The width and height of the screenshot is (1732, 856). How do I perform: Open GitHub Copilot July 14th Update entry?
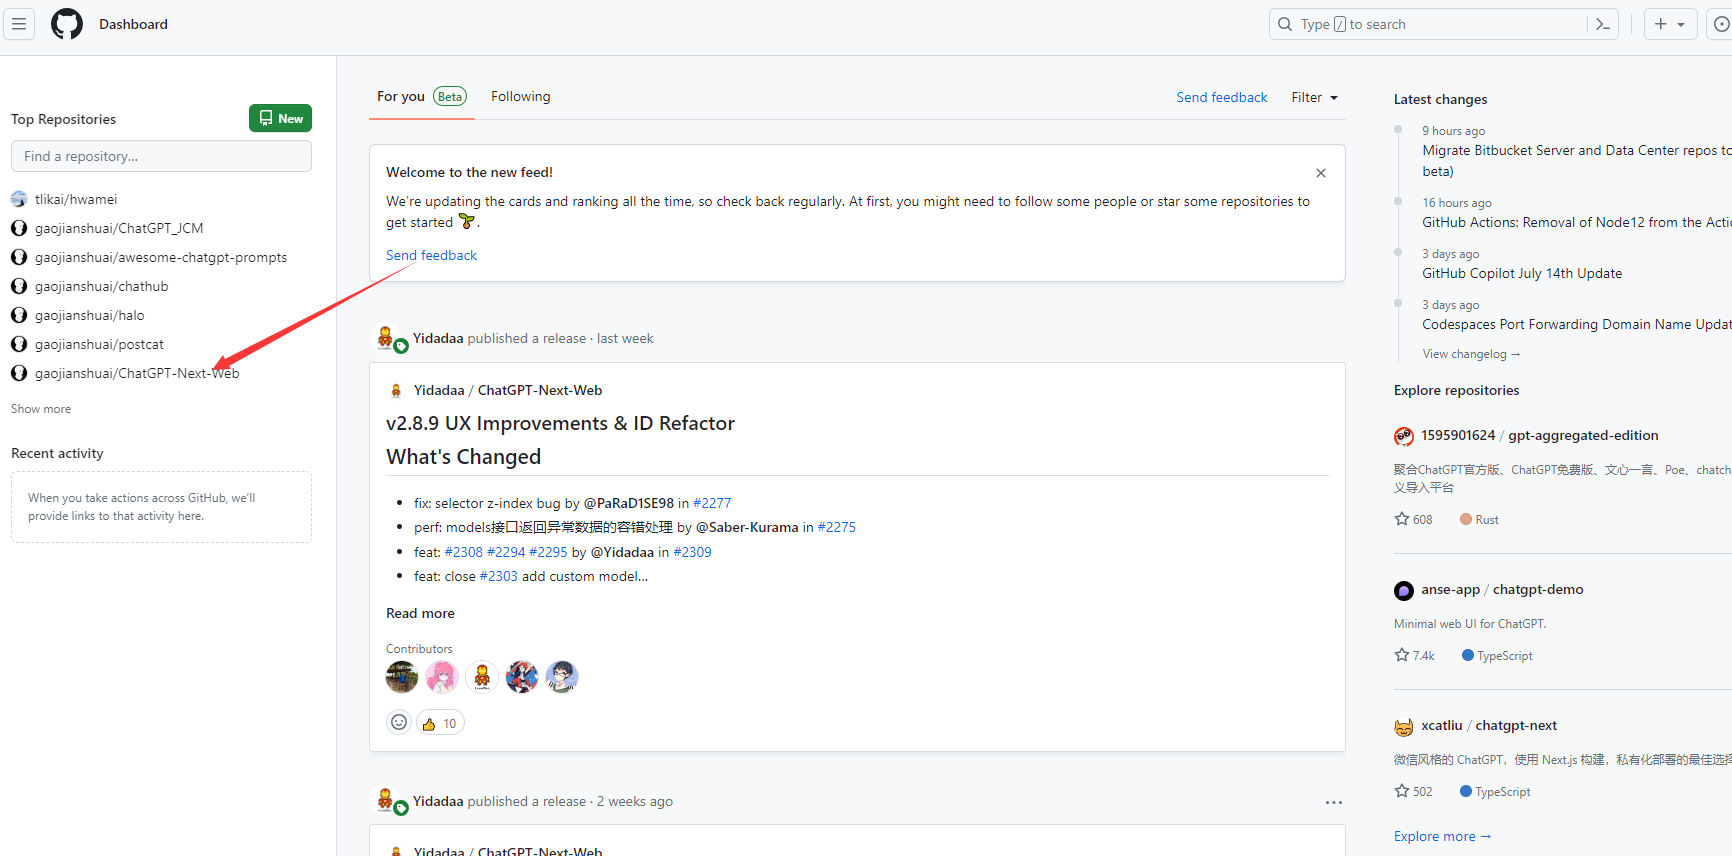pyautogui.click(x=1522, y=273)
